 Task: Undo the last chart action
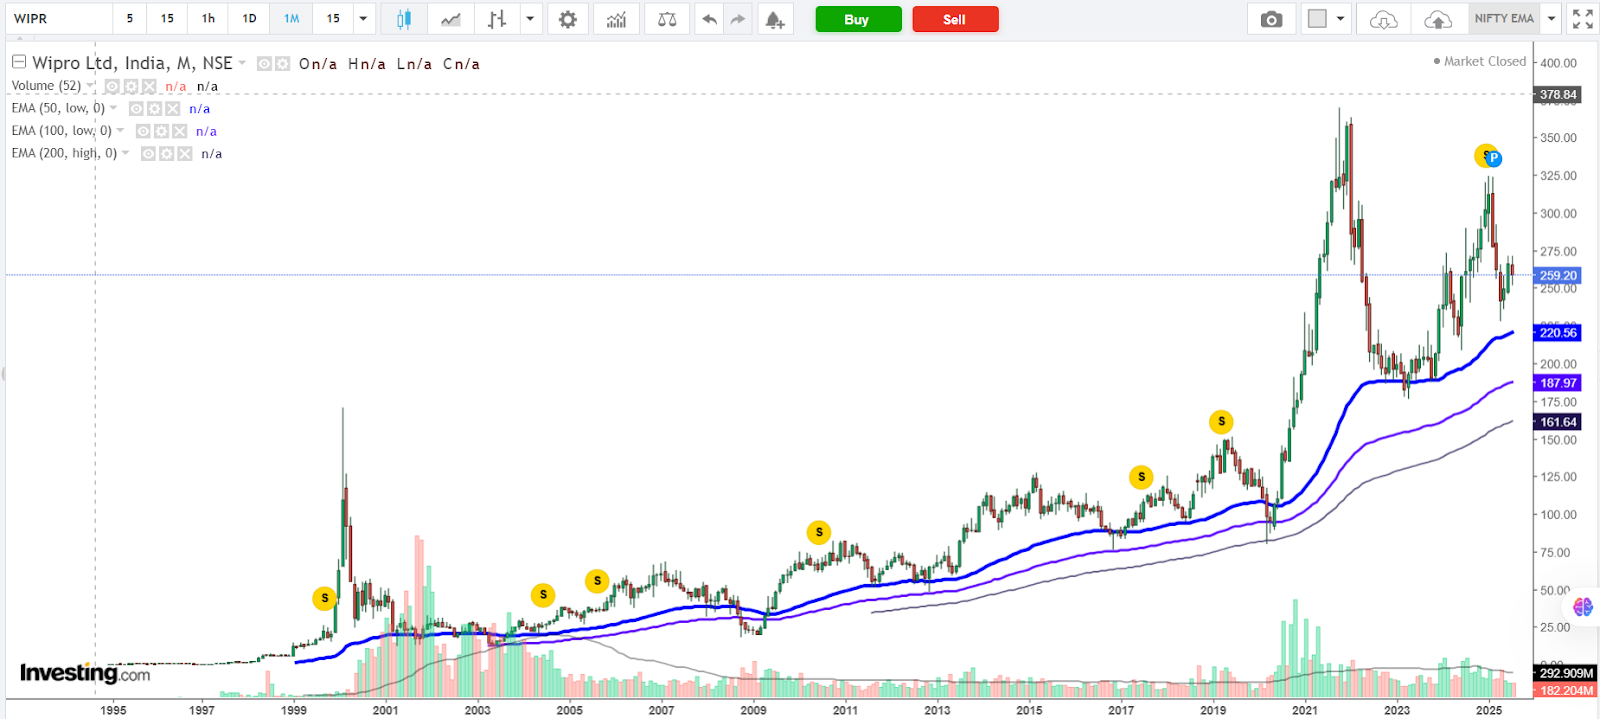click(x=709, y=19)
